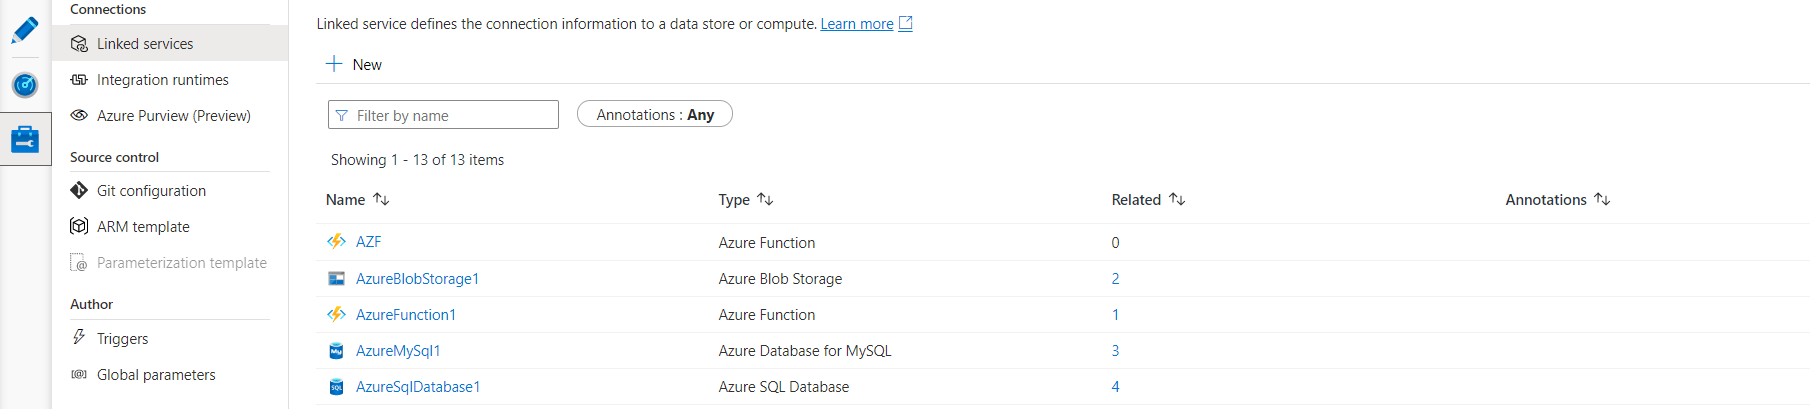Focus the Filter by name field

tap(452, 116)
